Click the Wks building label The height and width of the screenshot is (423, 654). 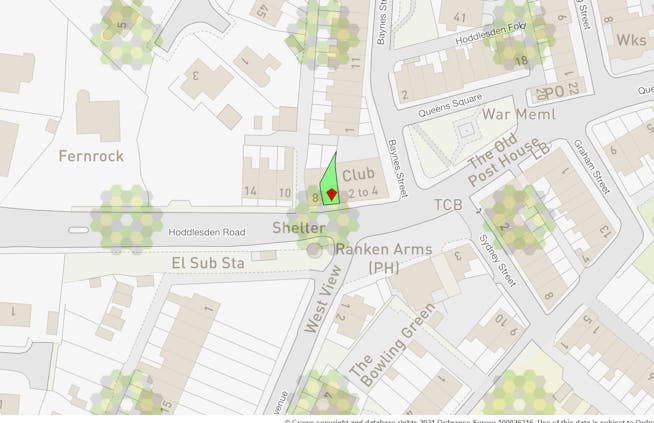click(x=631, y=40)
